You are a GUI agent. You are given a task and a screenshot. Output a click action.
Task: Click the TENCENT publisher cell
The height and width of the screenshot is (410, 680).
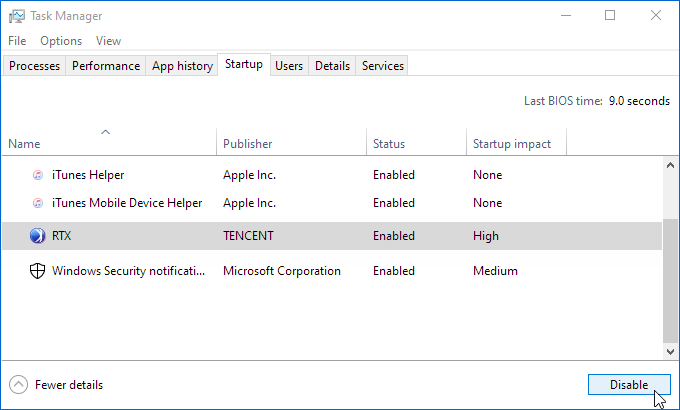tap(248, 236)
